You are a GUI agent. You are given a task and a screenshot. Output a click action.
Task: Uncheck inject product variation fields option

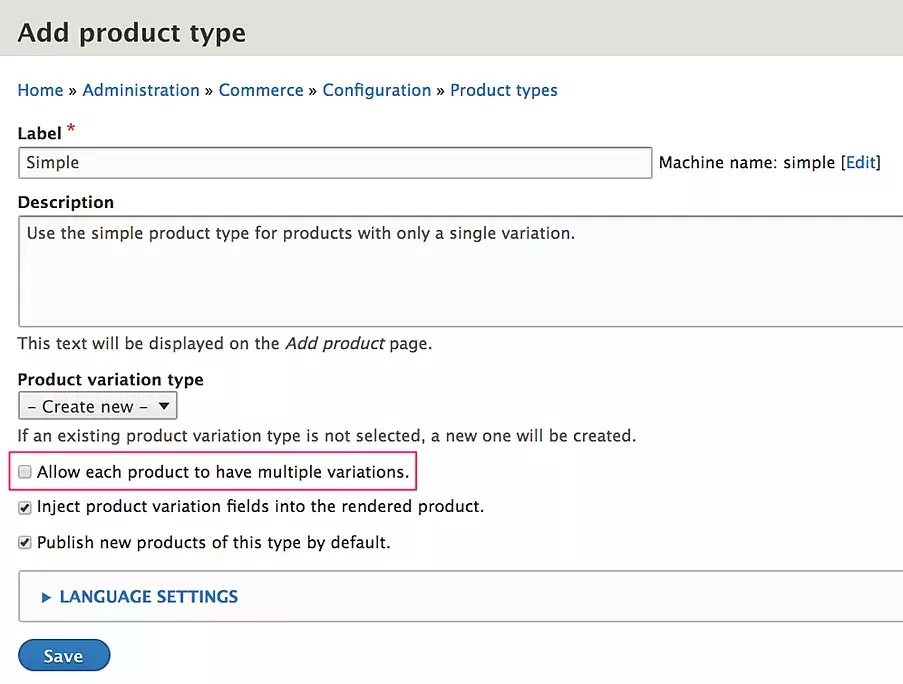[x=24, y=507]
